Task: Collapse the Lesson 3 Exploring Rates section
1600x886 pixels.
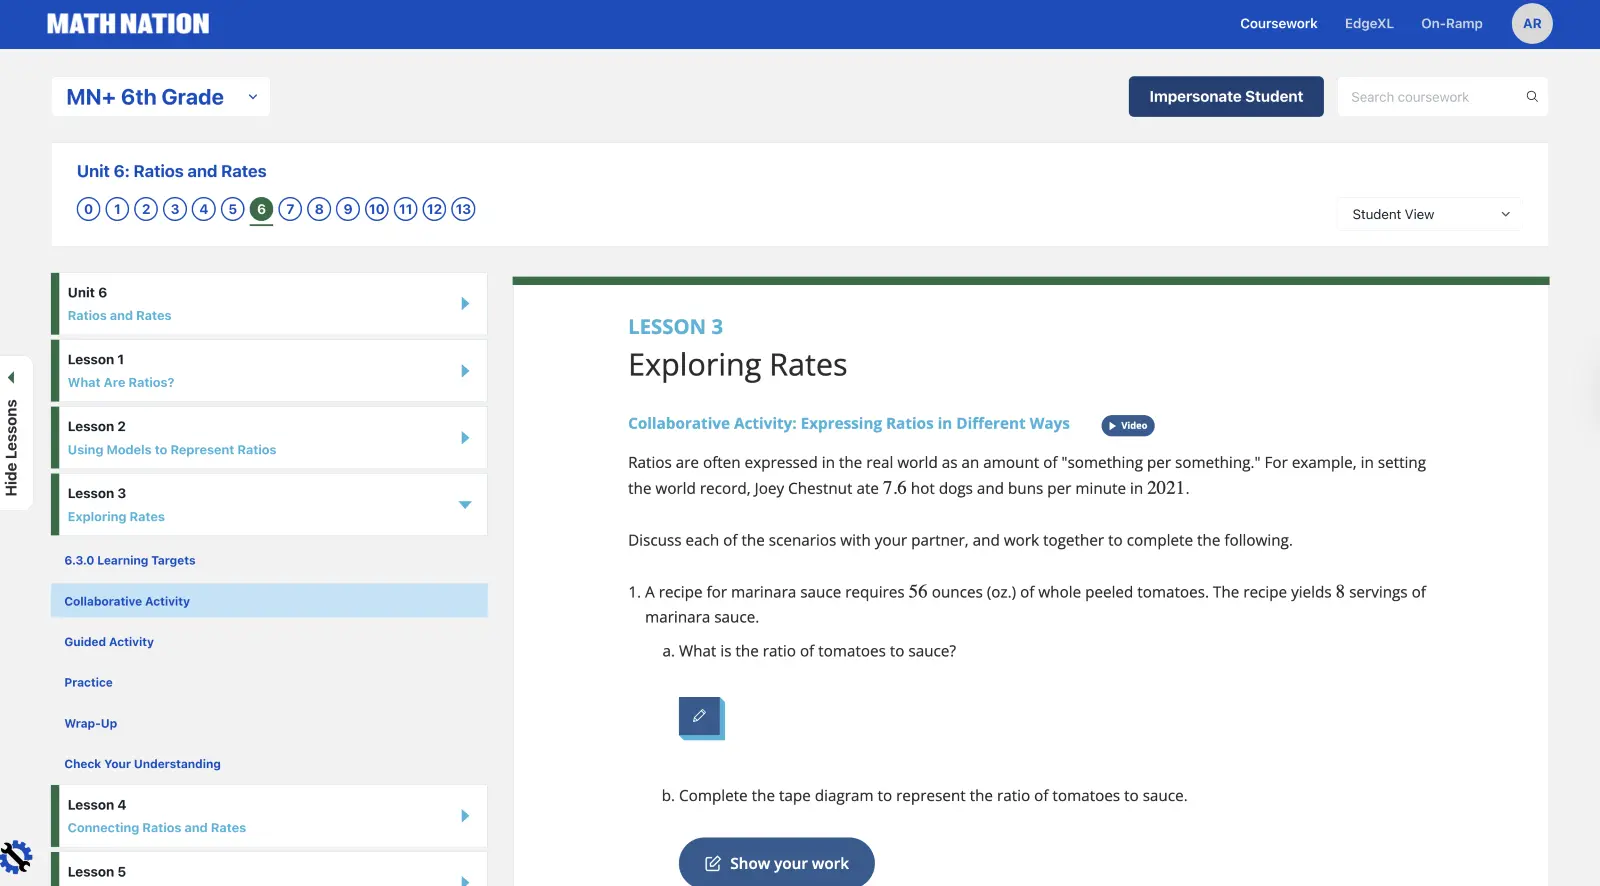Action: pos(464,505)
